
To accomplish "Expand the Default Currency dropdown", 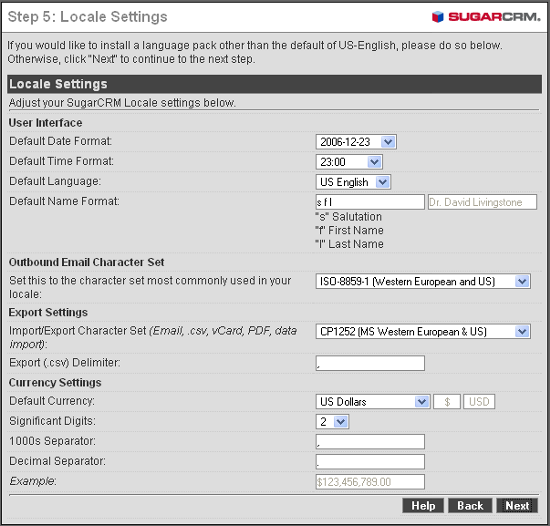I will coord(373,402).
